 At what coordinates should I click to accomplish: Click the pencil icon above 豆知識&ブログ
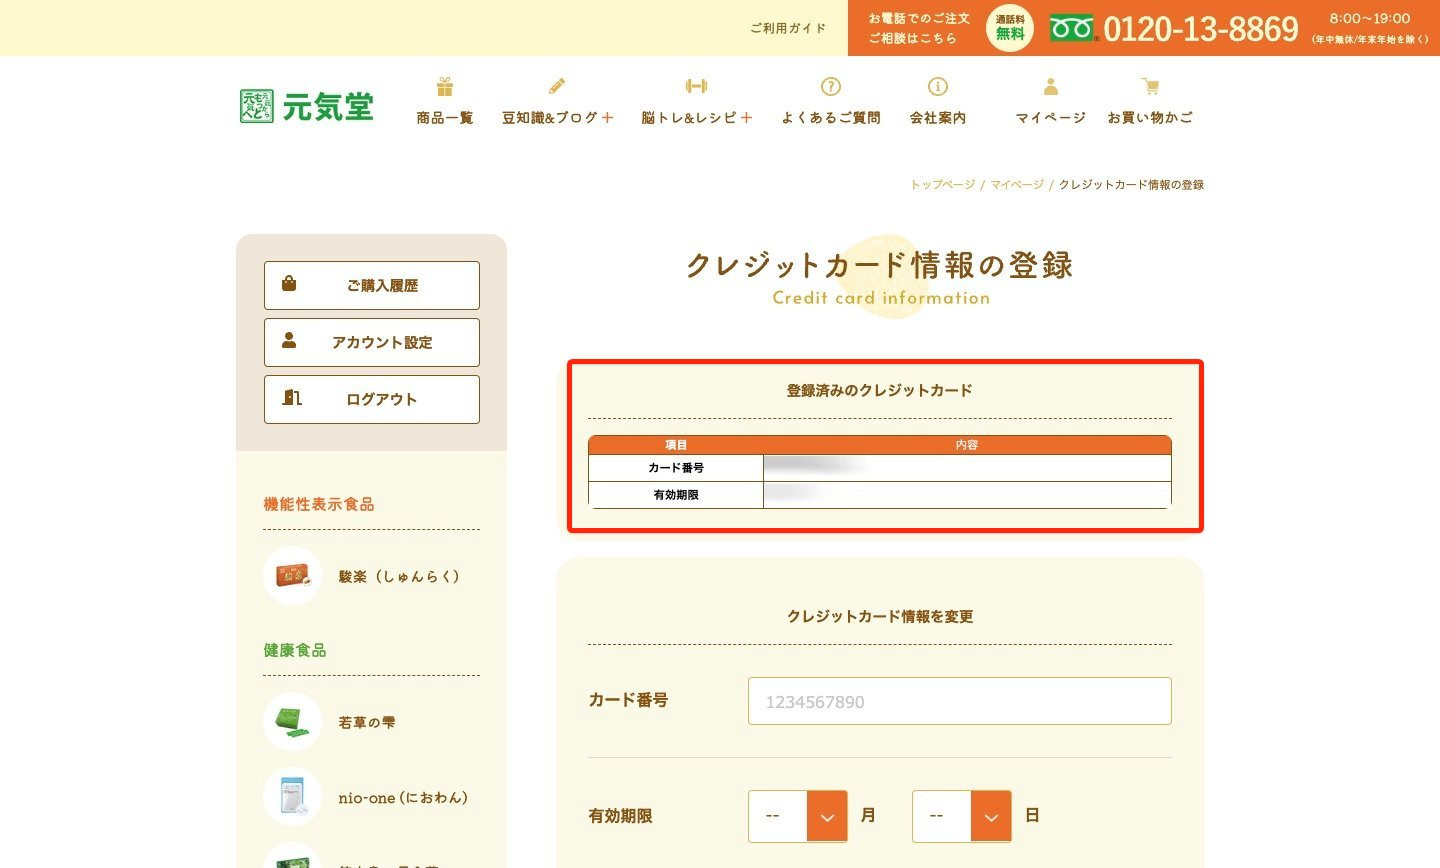557,86
